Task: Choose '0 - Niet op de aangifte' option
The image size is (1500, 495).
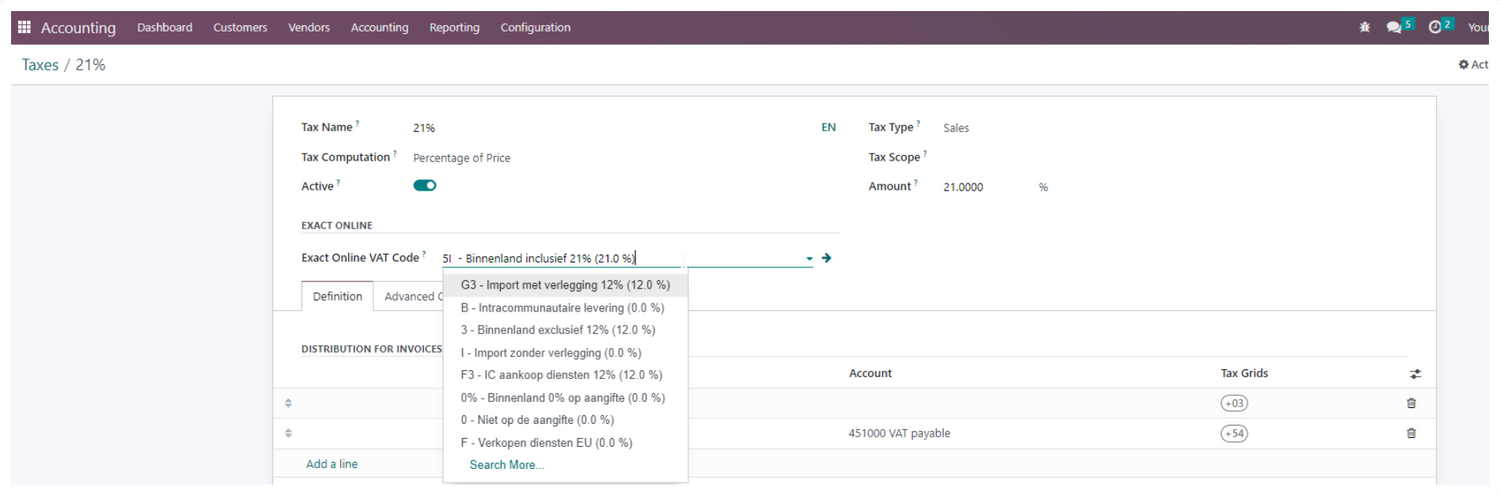Action: [537, 420]
